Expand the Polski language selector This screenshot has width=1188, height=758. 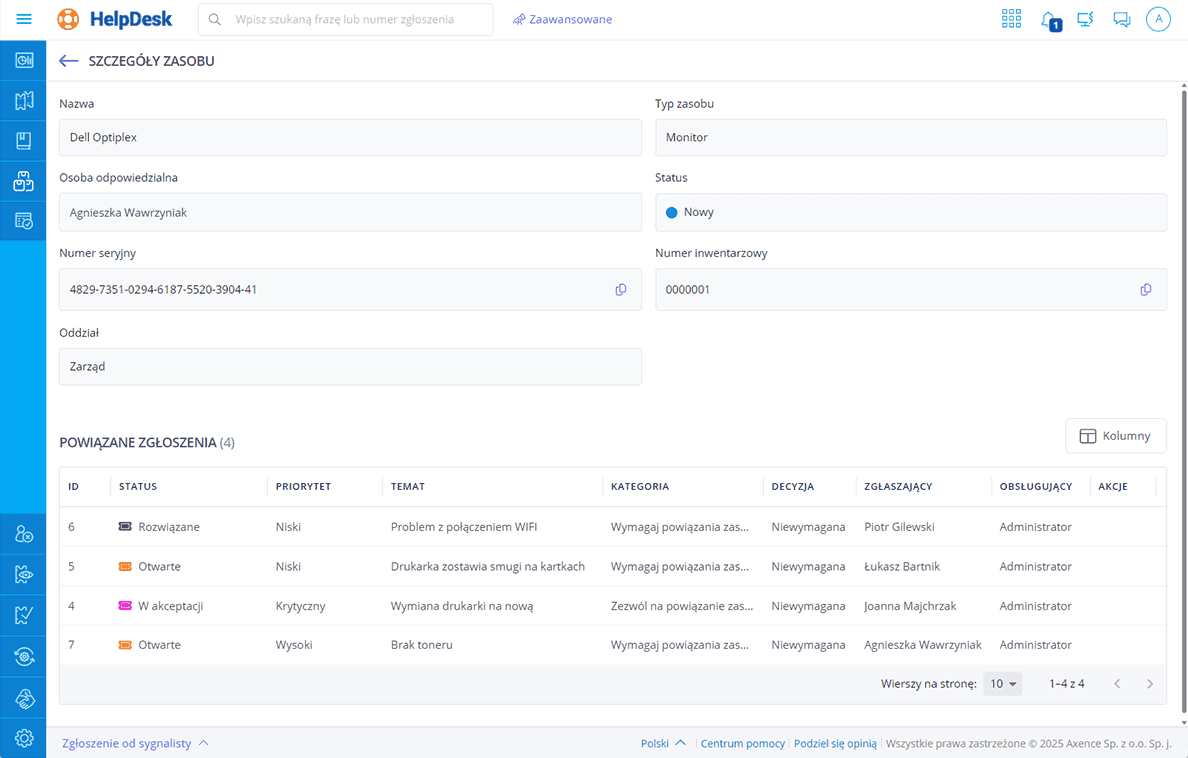(663, 743)
